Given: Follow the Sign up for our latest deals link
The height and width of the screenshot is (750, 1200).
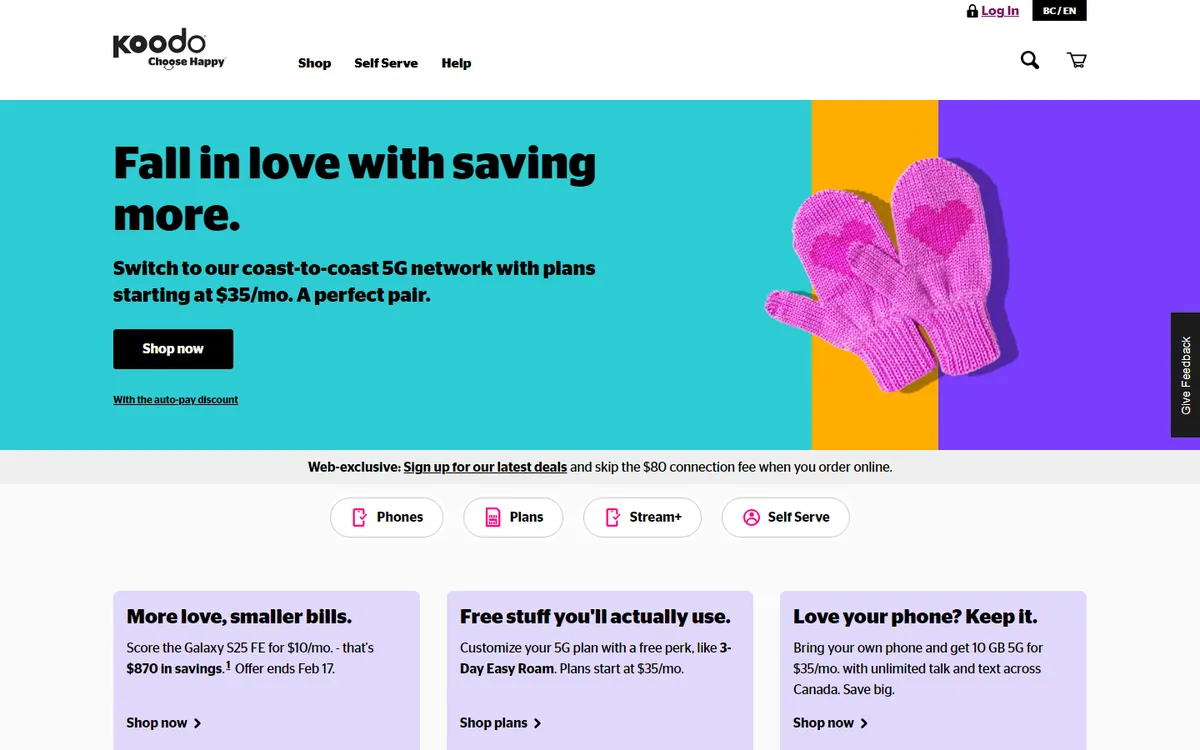Looking at the screenshot, I should [485, 467].
